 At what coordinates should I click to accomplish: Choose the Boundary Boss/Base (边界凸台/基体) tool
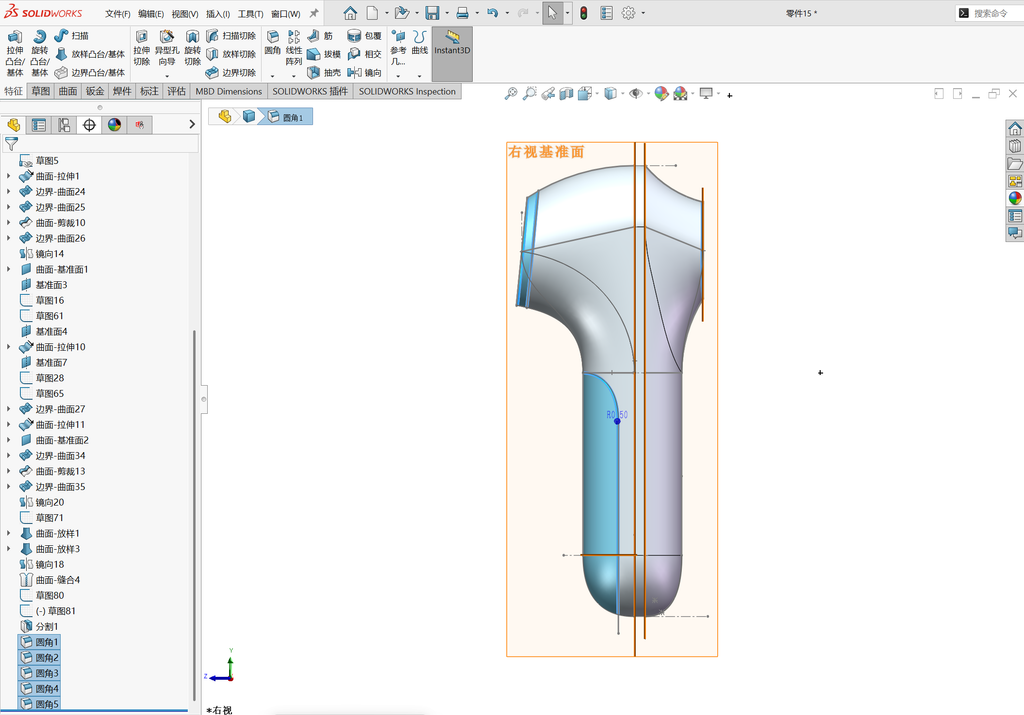coord(90,72)
